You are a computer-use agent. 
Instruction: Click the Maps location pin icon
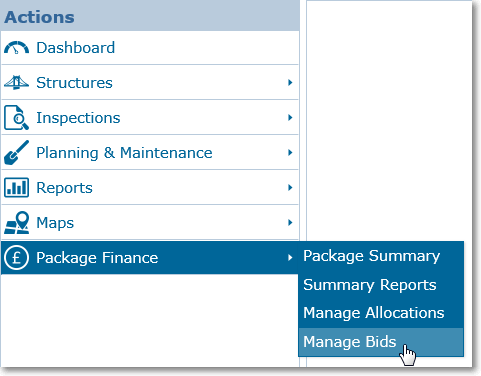point(16,222)
